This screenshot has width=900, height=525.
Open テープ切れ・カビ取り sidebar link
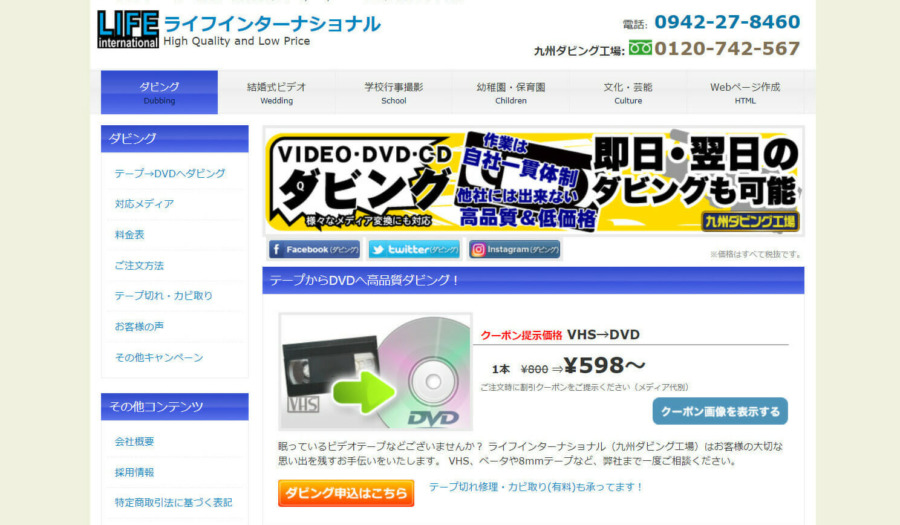point(164,295)
